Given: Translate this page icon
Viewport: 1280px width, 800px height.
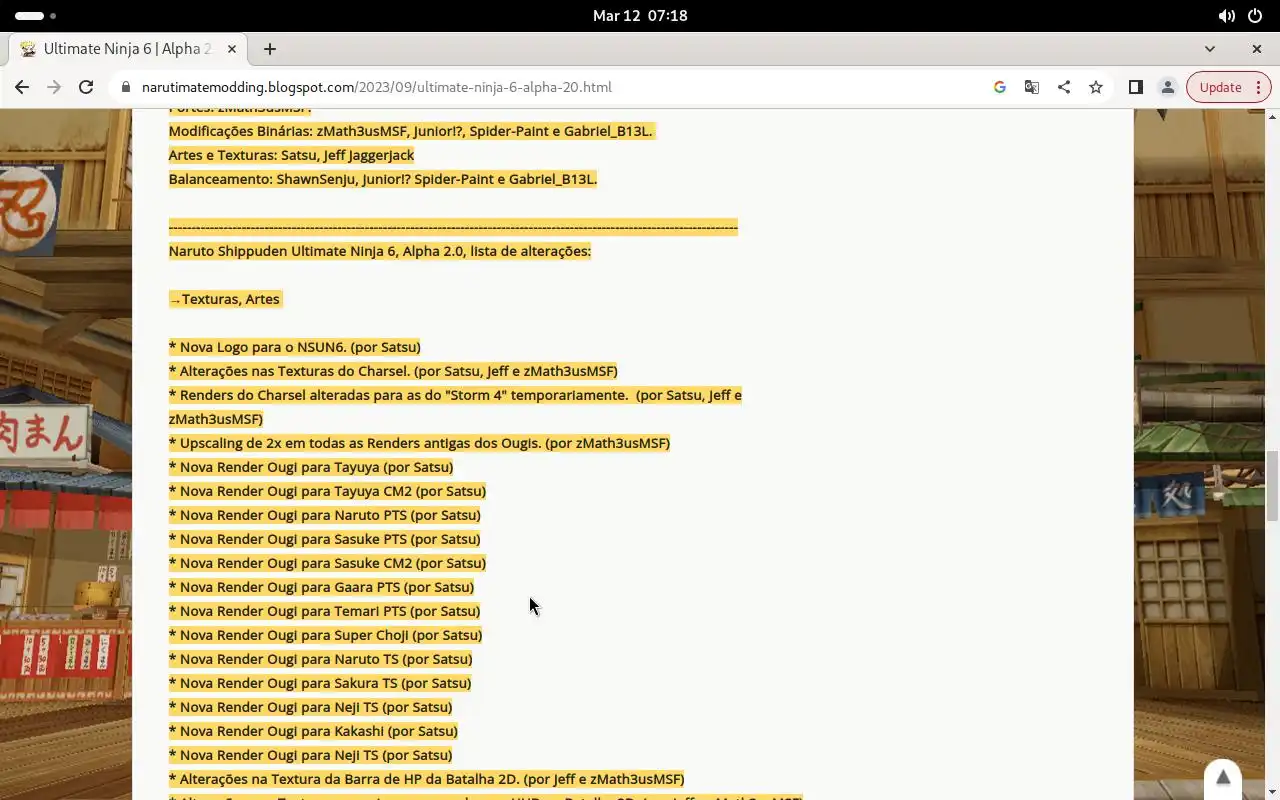Looking at the screenshot, I should click(x=1031, y=87).
